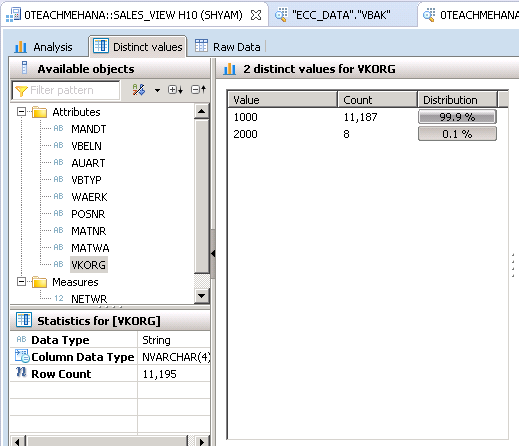519x446 pixels.
Task: Click the vertical scrollbar thumb of the objects tree
Action: click(x=201, y=197)
